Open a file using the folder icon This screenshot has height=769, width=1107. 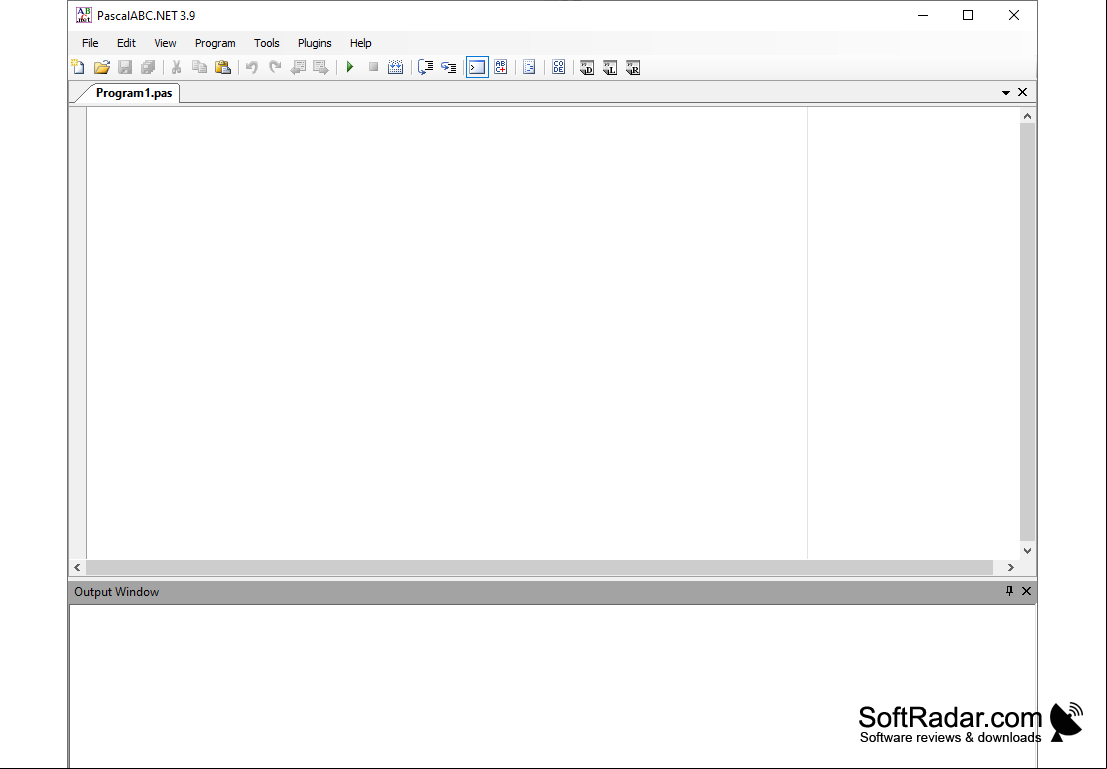[x=102, y=67]
